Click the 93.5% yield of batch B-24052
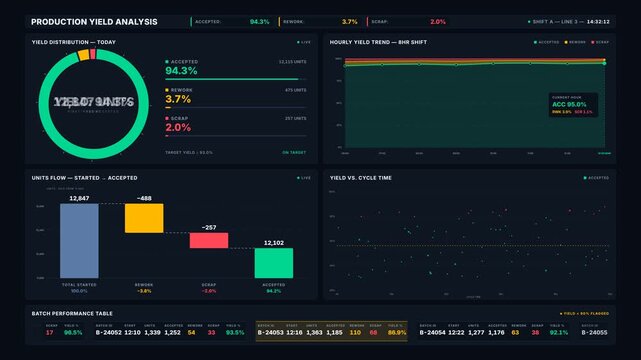The height and width of the screenshot is (360, 641). click(x=235, y=333)
